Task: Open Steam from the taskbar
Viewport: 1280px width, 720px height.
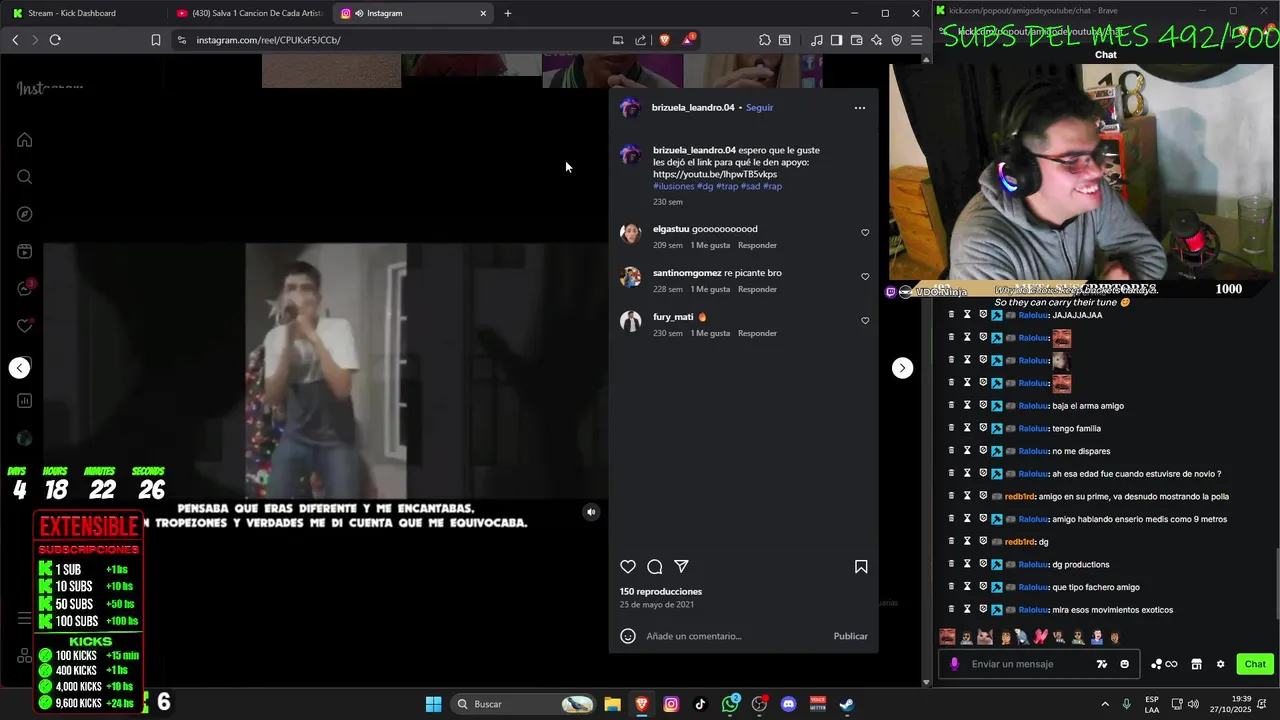Action: (846, 704)
